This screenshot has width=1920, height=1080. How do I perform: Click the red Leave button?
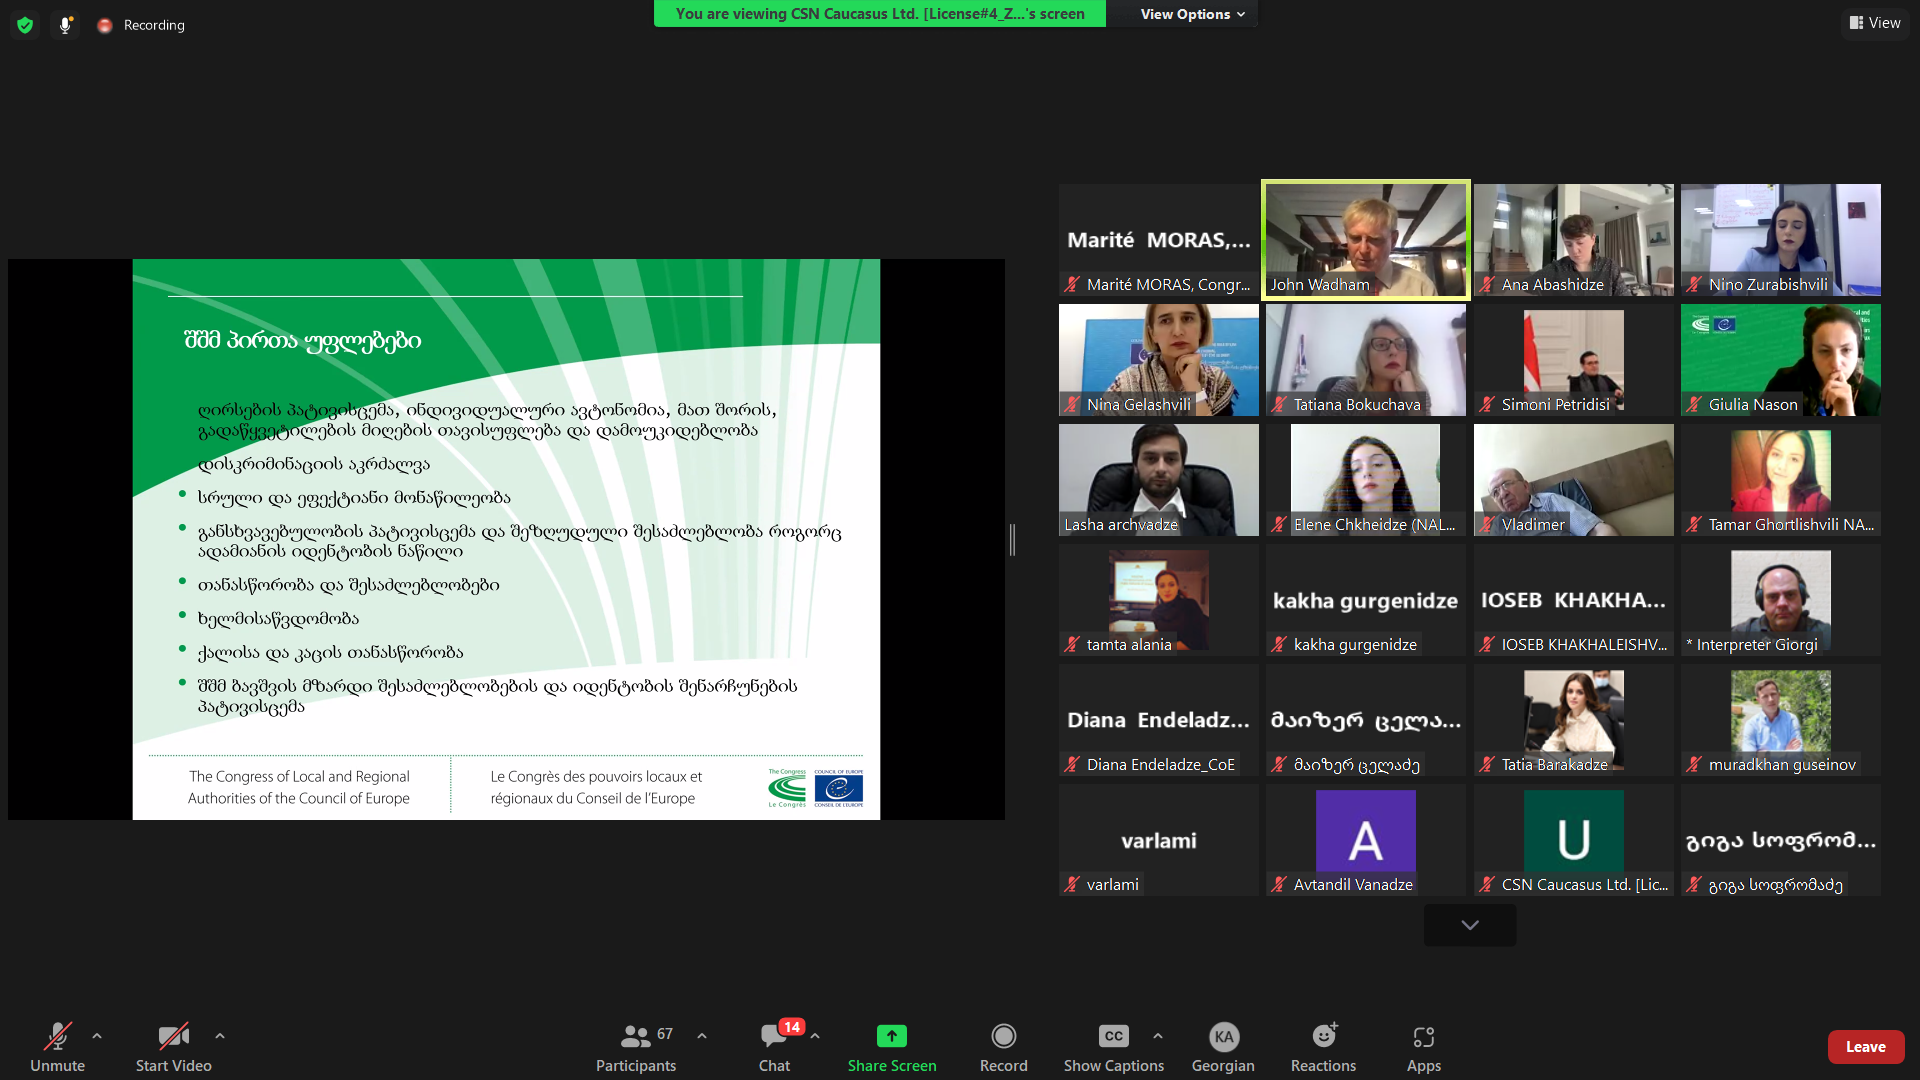(1866, 1047)
